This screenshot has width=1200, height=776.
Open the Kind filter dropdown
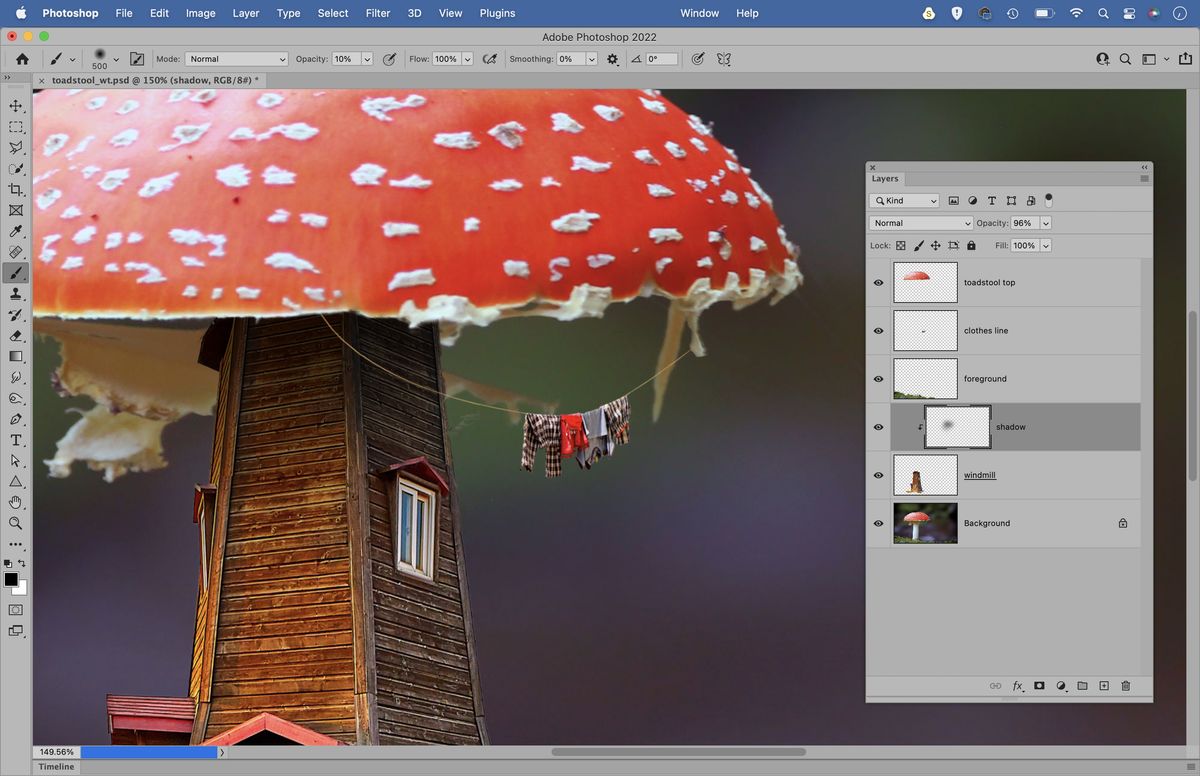[904, 200]
